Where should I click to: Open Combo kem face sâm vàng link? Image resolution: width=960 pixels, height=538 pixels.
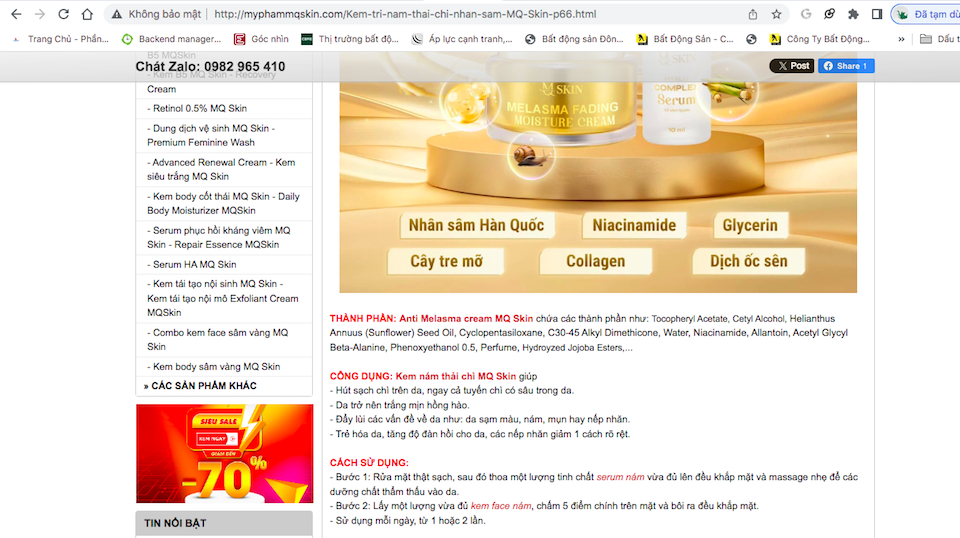(x=217, y=340)
